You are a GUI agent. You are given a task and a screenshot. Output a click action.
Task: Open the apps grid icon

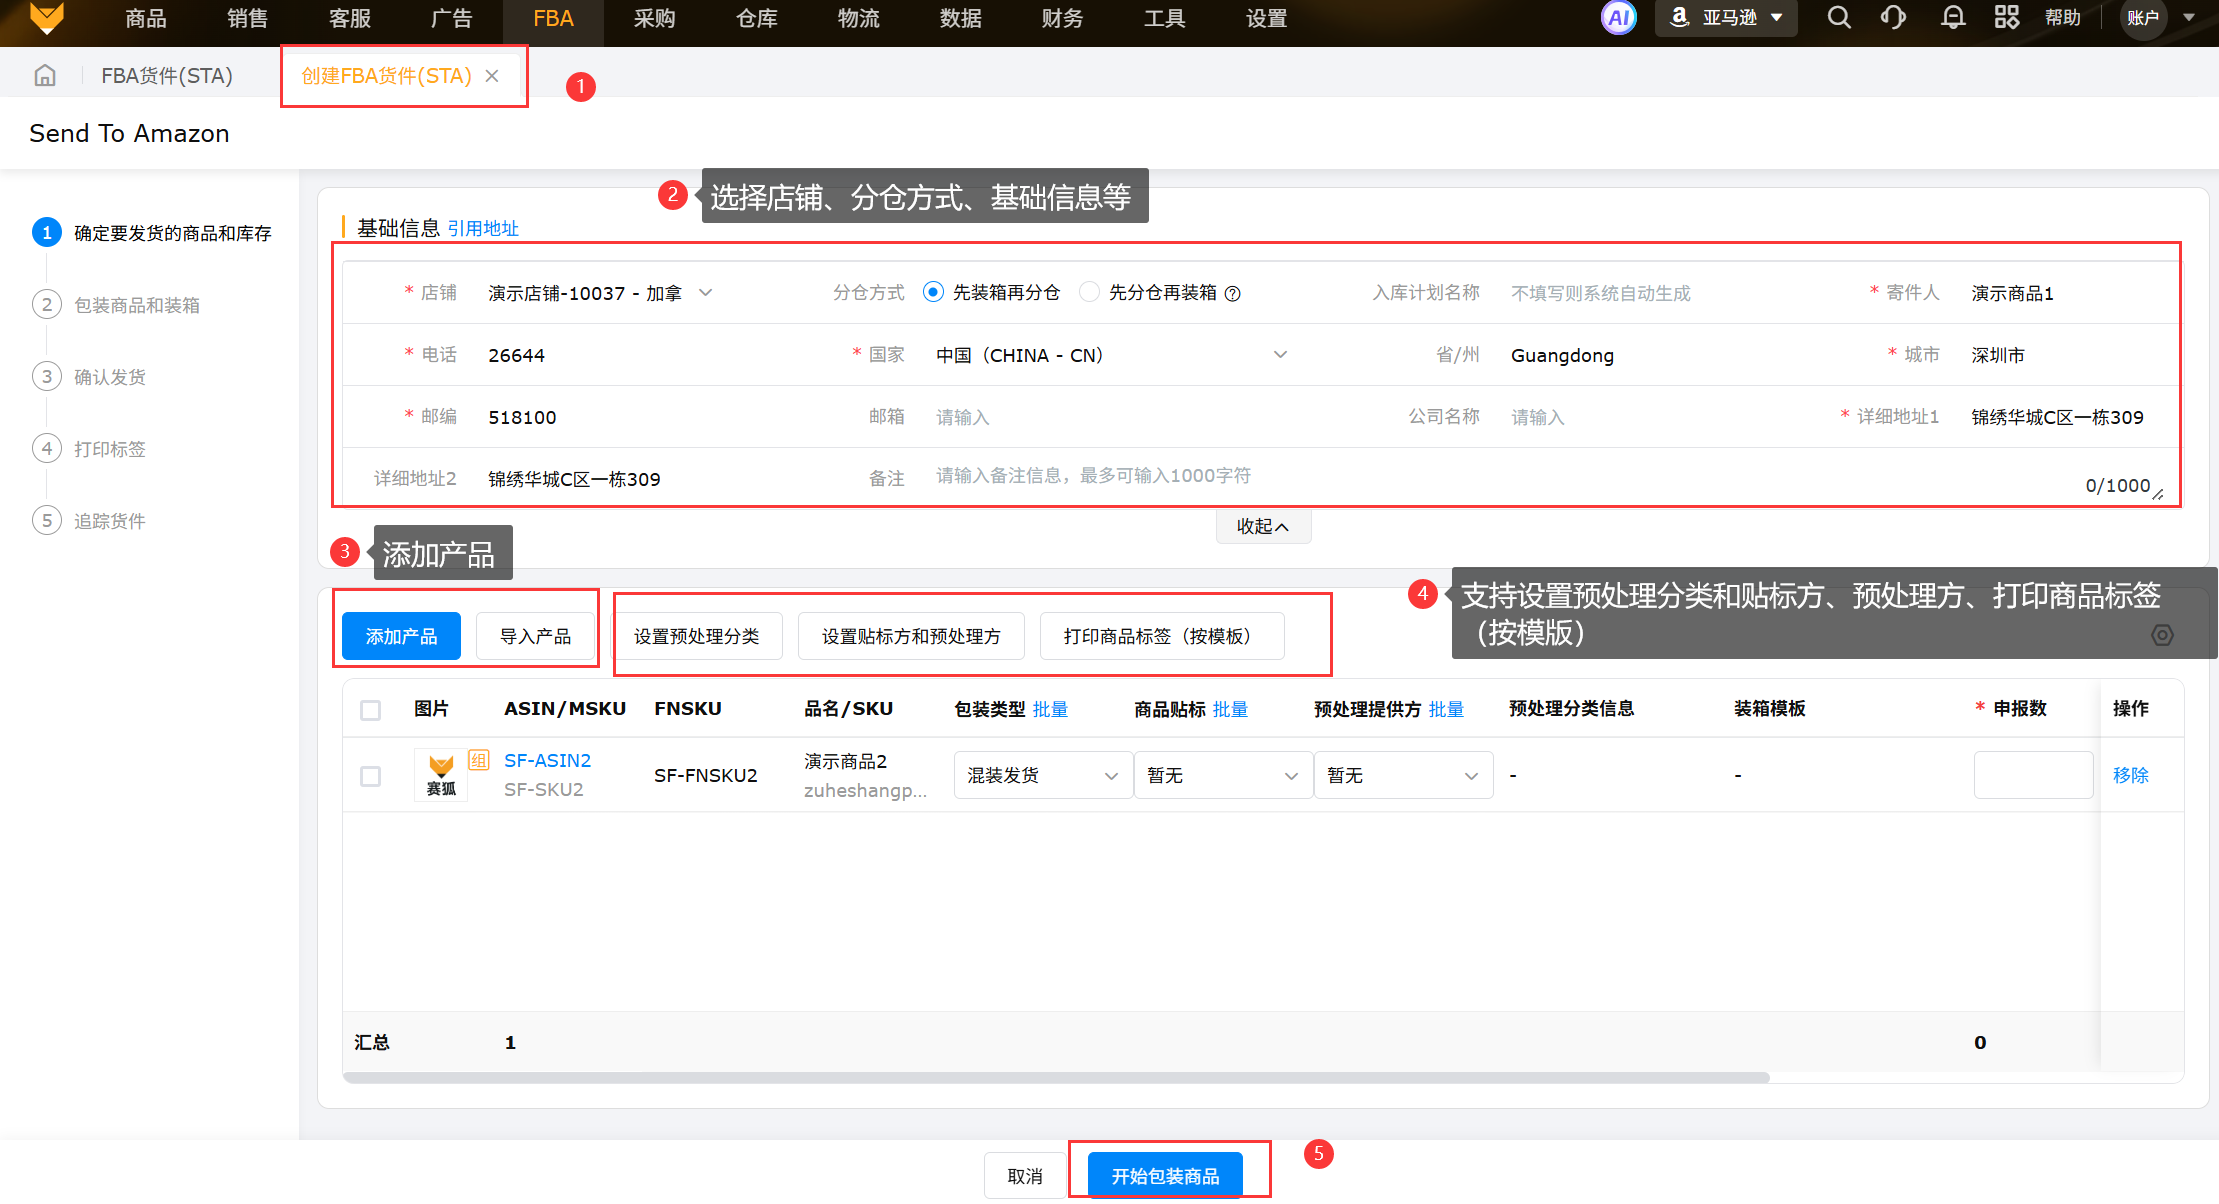(2006, 18)
